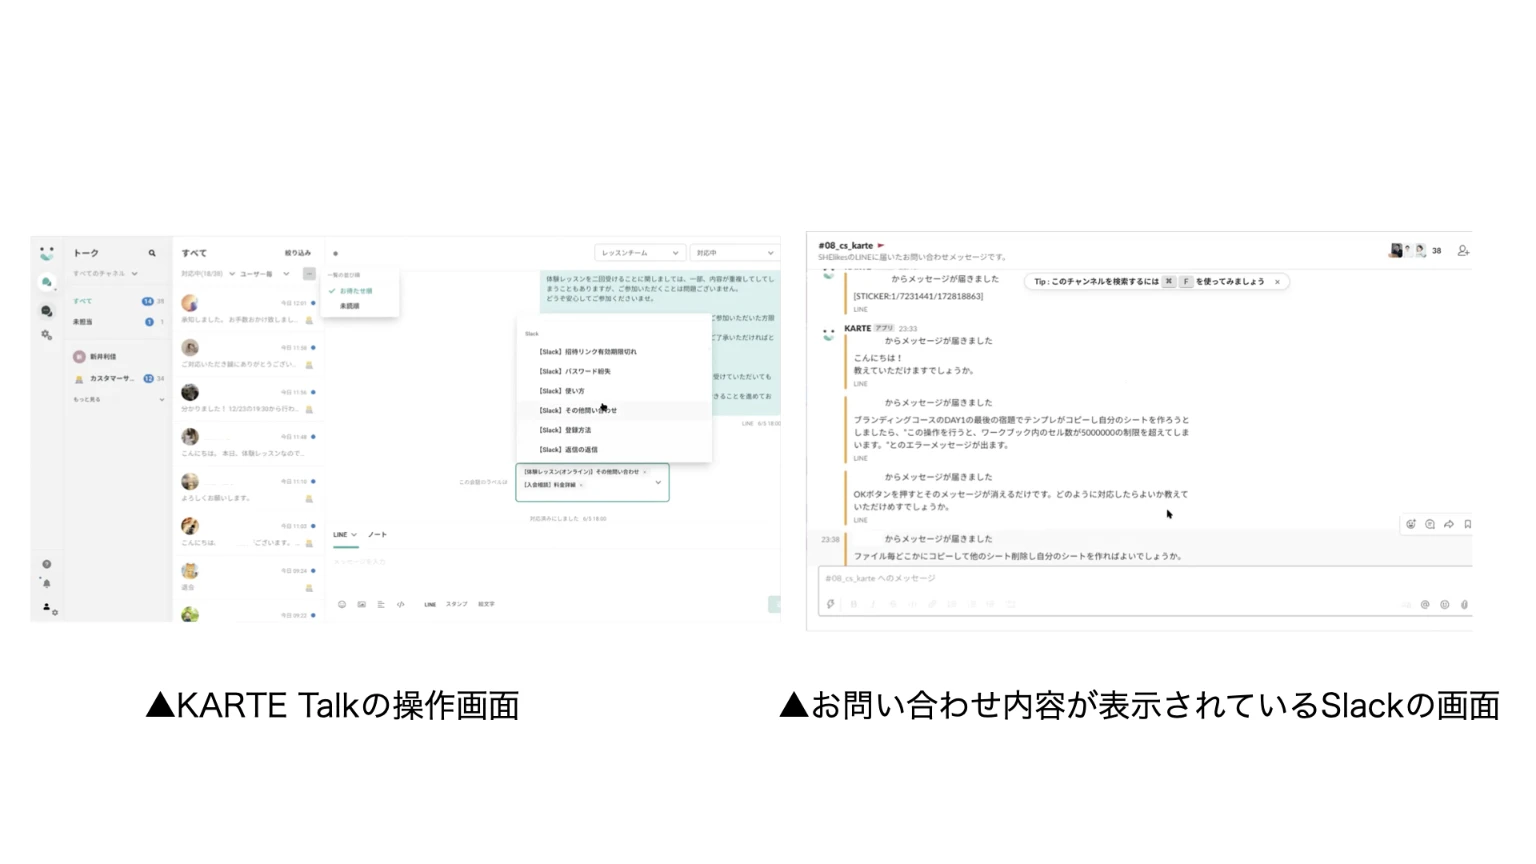Click the add reaction icon on Slack message
The width and height of the screenshot is (1536, 864).
click(1411, 524)
